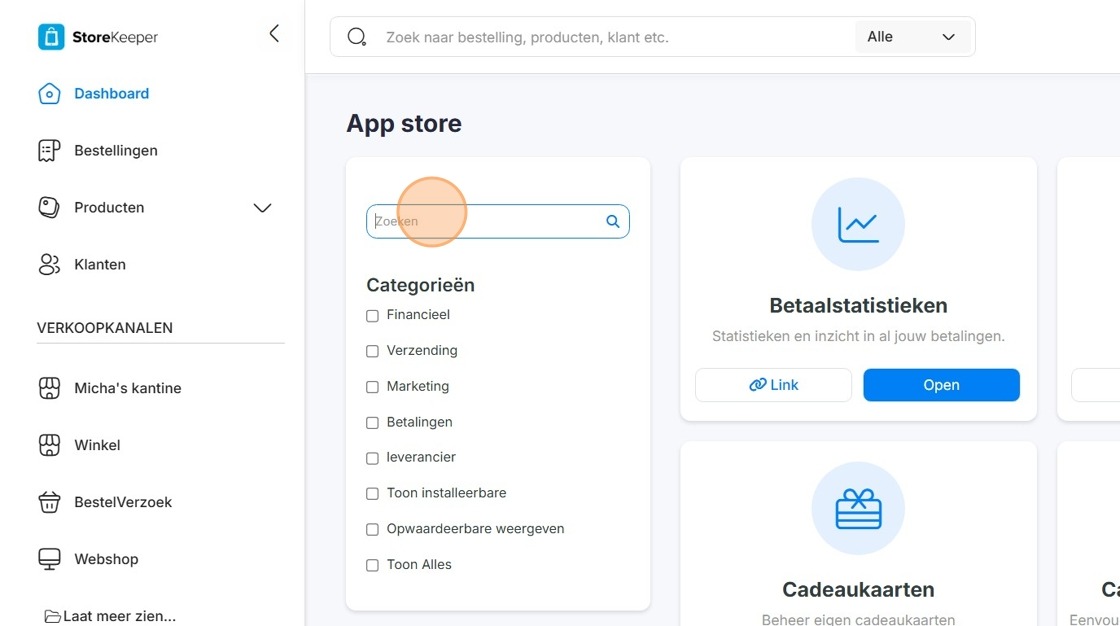The width and height of the screenshot is (1120, 626).
Task: Collapse the sidebar with the arrow
Action: point(274,34)
